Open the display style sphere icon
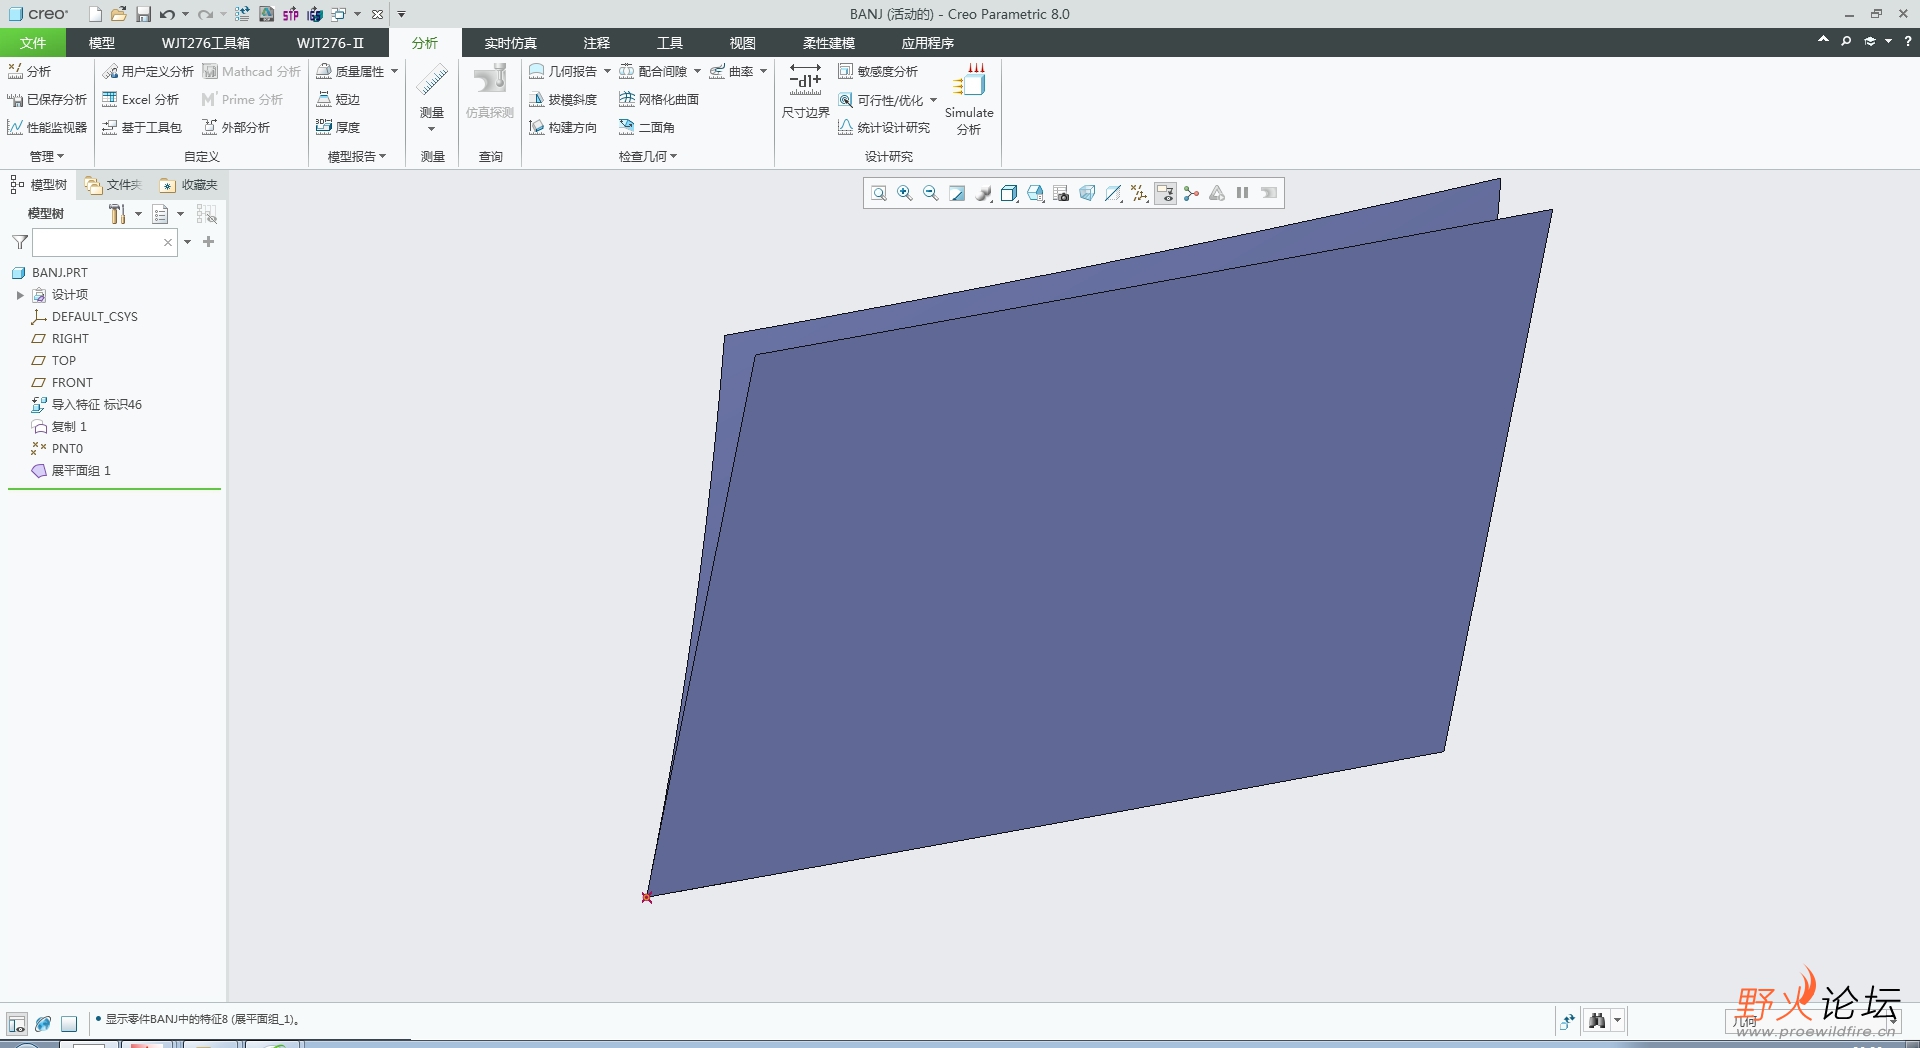Image resolution: width=1920 pixels, height=1048 pixels. coord(984,193)
